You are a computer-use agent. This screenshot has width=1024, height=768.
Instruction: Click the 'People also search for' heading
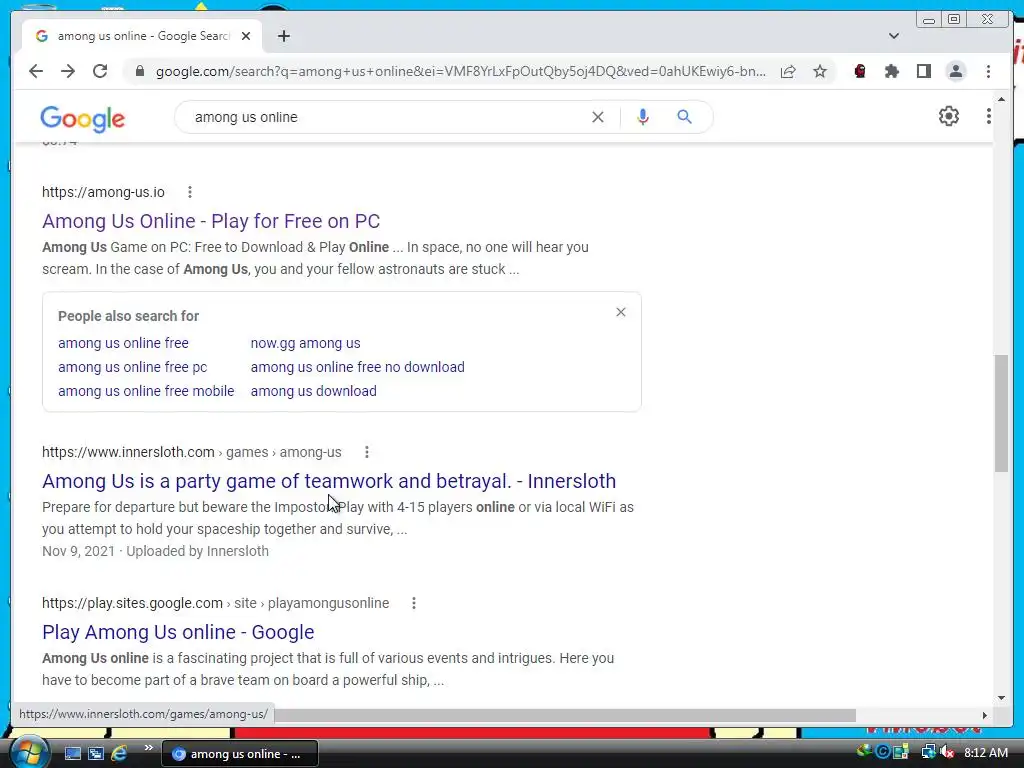129,316
